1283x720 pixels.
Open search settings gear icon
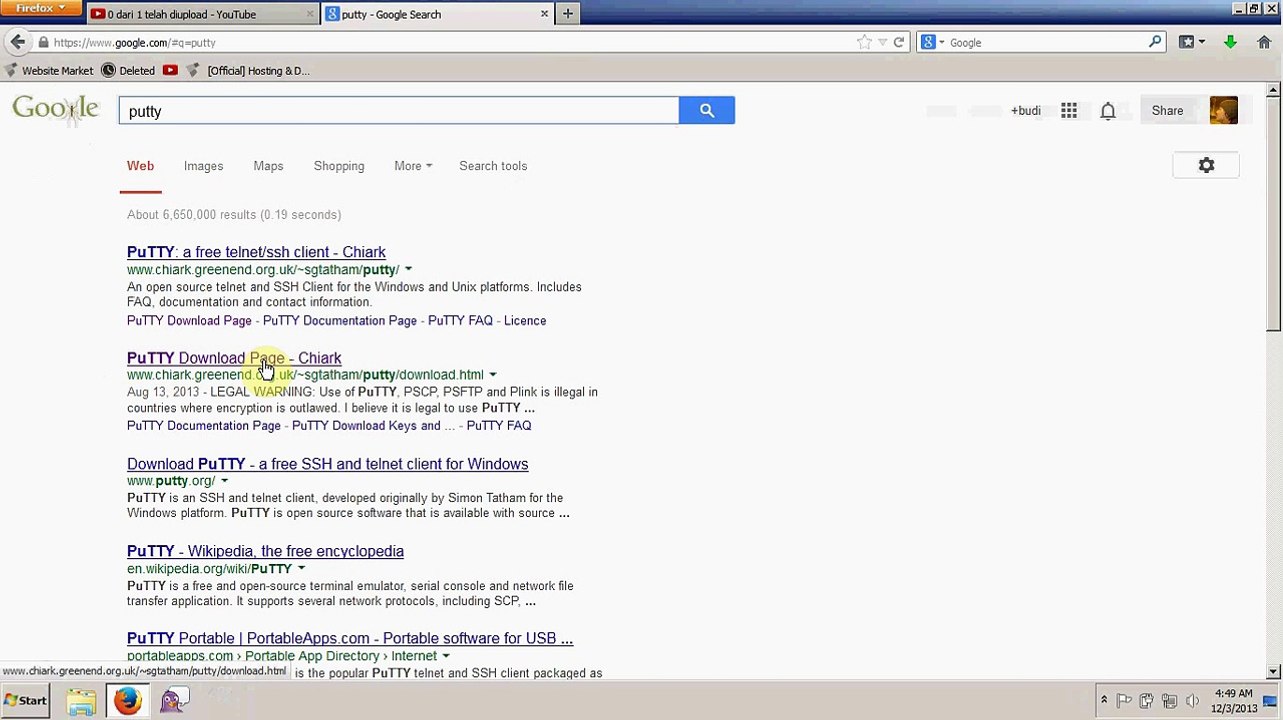click(x=1206, y=166)
